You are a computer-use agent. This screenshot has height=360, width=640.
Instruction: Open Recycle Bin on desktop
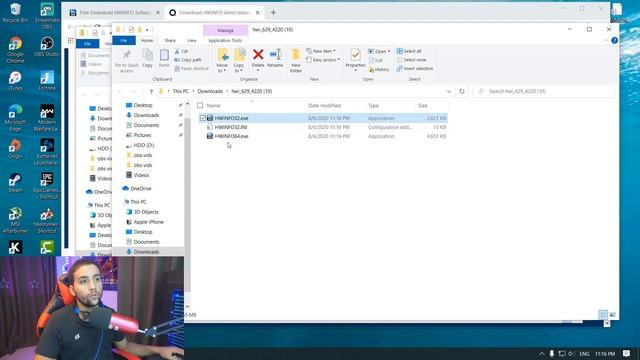15,13
